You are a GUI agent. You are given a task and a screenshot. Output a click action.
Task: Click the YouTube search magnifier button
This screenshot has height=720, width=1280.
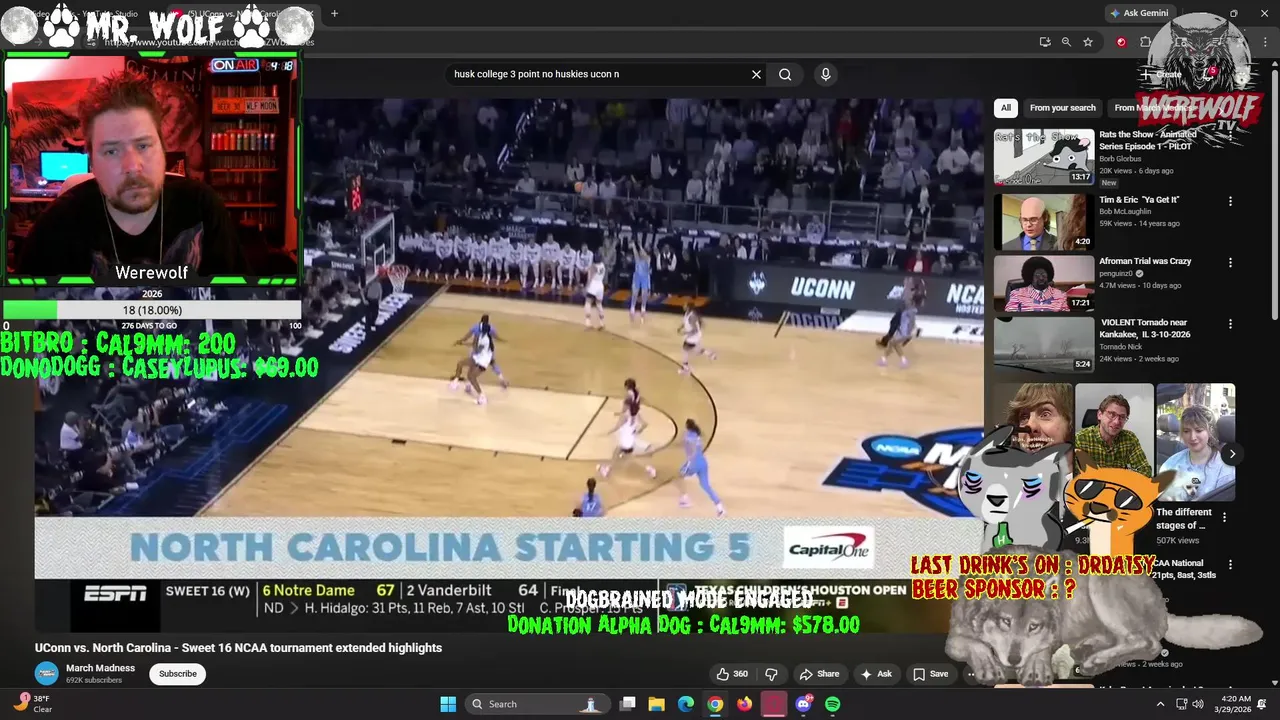(785, 74)
